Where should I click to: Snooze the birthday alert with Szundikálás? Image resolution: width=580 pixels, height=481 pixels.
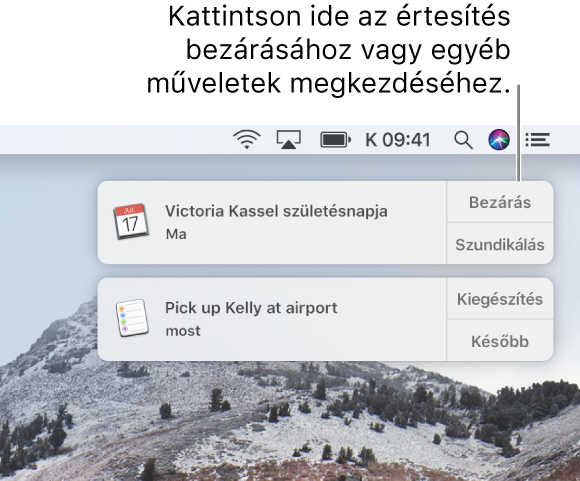coord(500,244)
